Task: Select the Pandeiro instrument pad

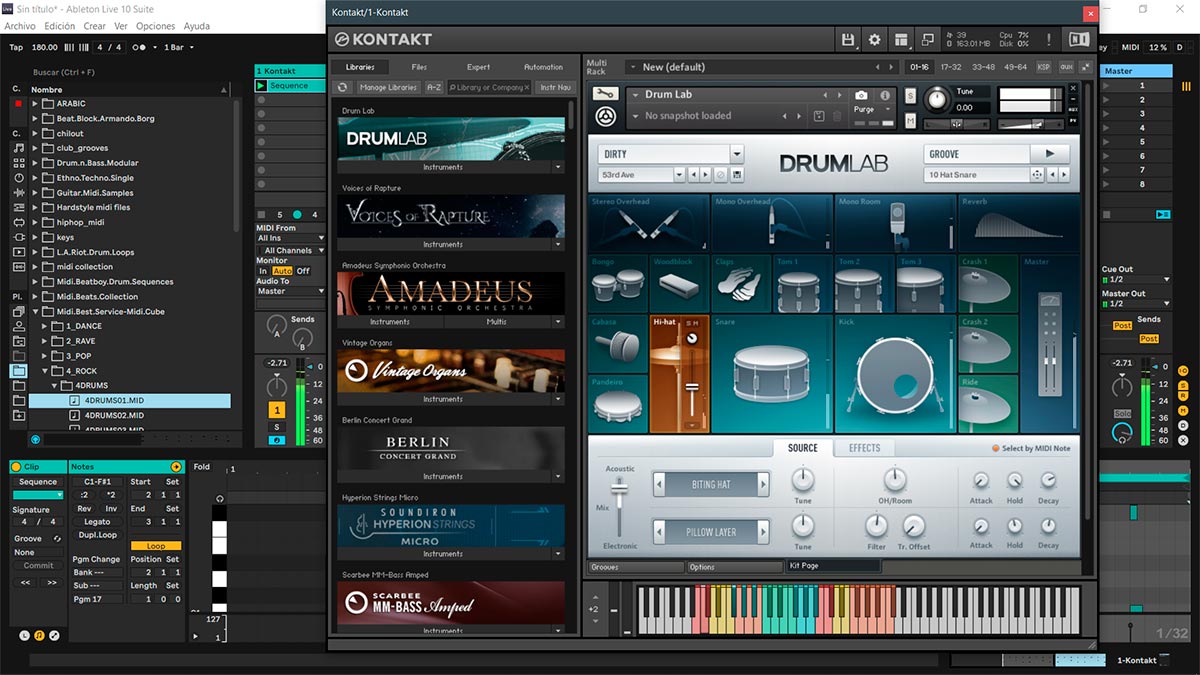Action: click(x=618, y=404)
